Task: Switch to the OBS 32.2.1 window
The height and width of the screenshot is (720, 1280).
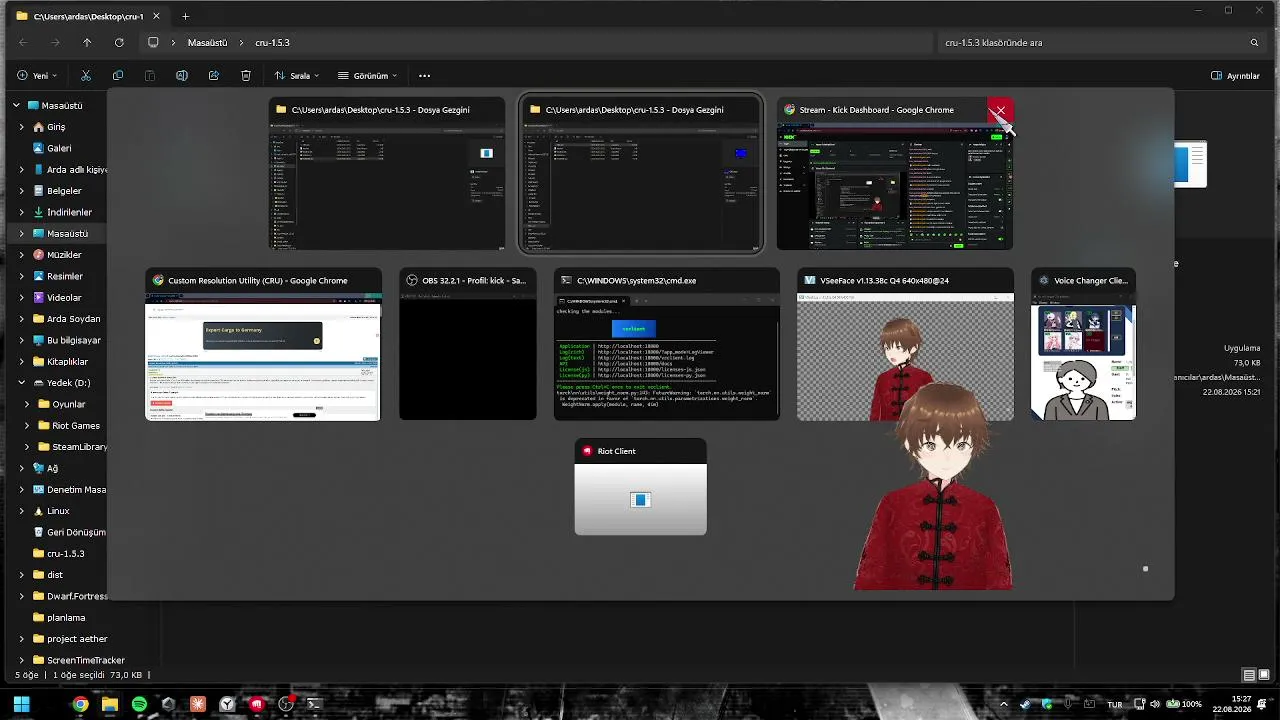Action: pos(468,344)
